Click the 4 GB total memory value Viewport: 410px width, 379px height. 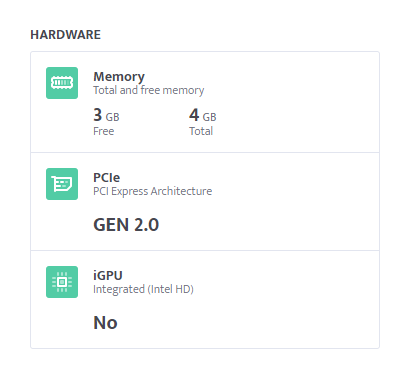tap(203, 115)
